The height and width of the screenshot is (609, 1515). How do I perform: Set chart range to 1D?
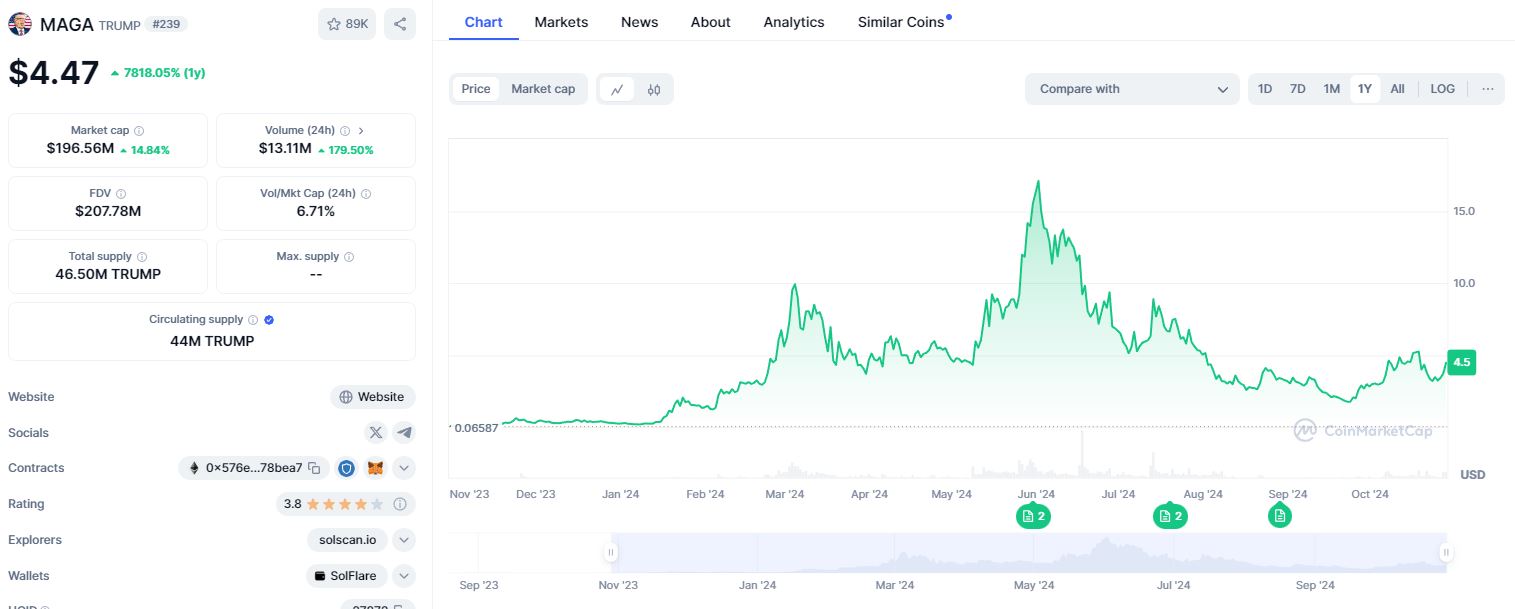tap(1265, 89)
